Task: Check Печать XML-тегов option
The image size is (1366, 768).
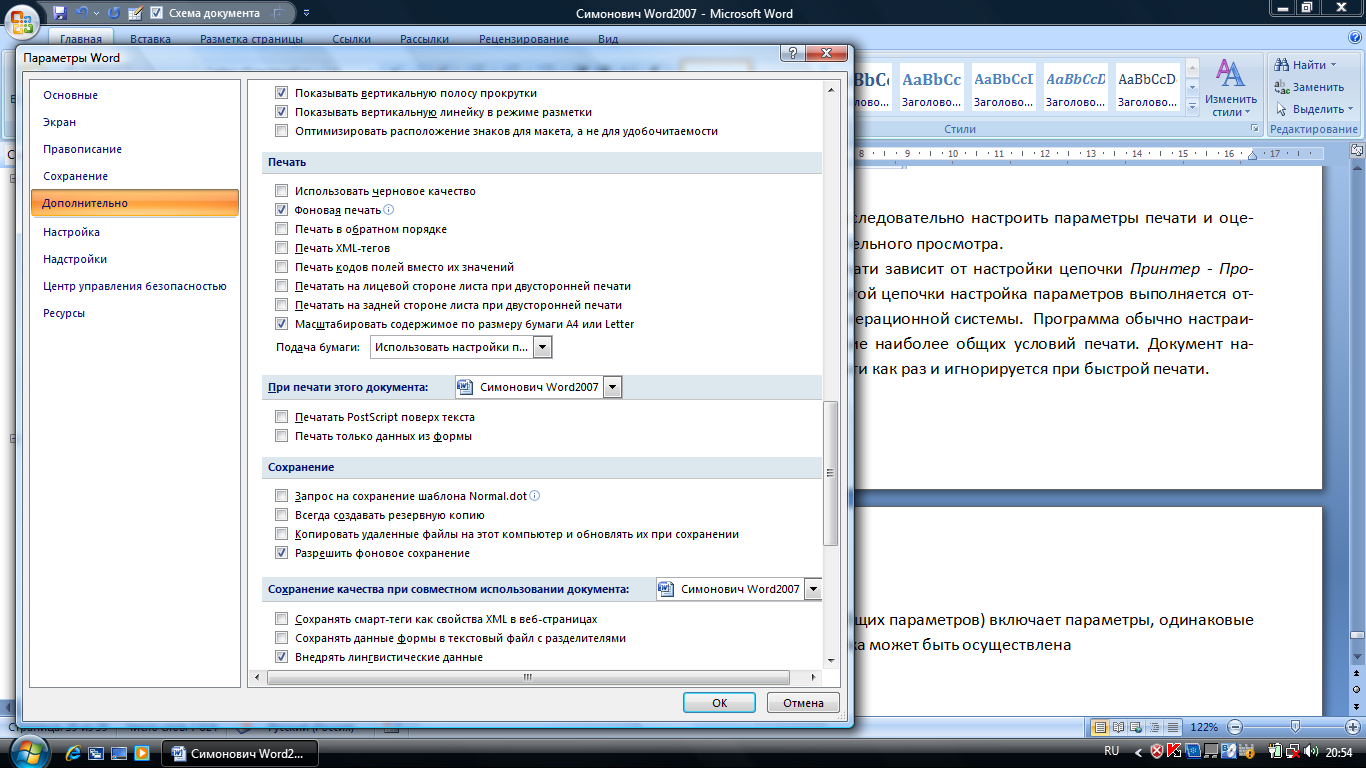Action: pos(281,248)
